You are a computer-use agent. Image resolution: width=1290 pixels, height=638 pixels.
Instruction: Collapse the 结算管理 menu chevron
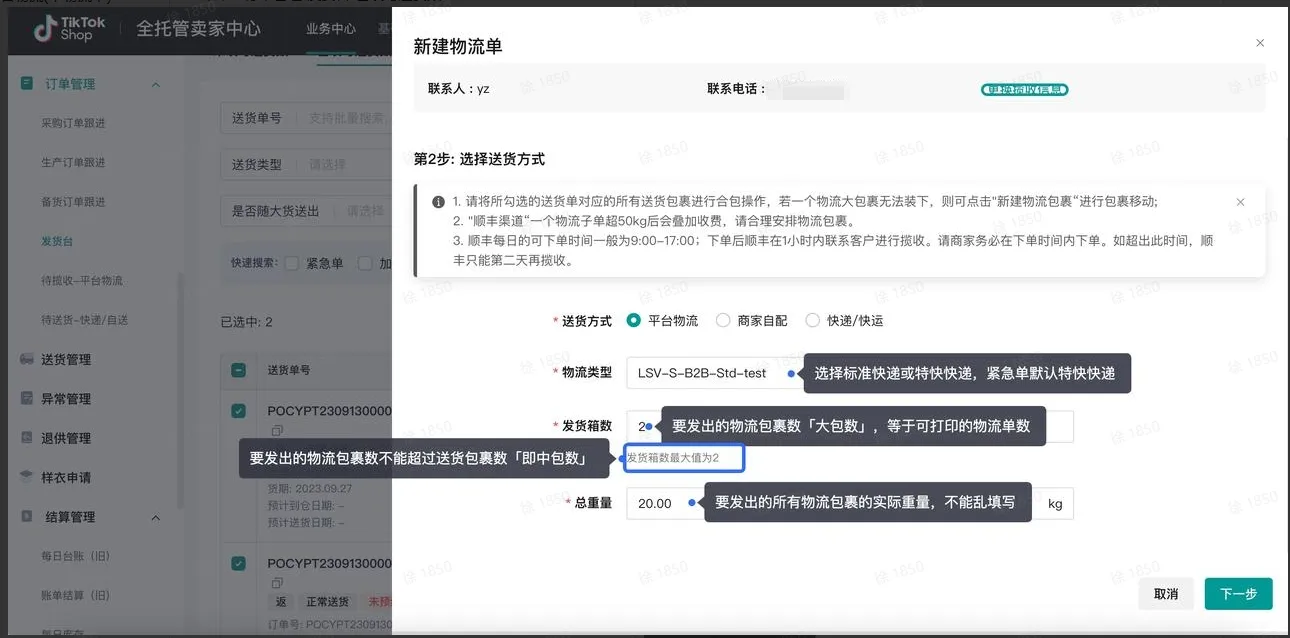tap(155, 518)
